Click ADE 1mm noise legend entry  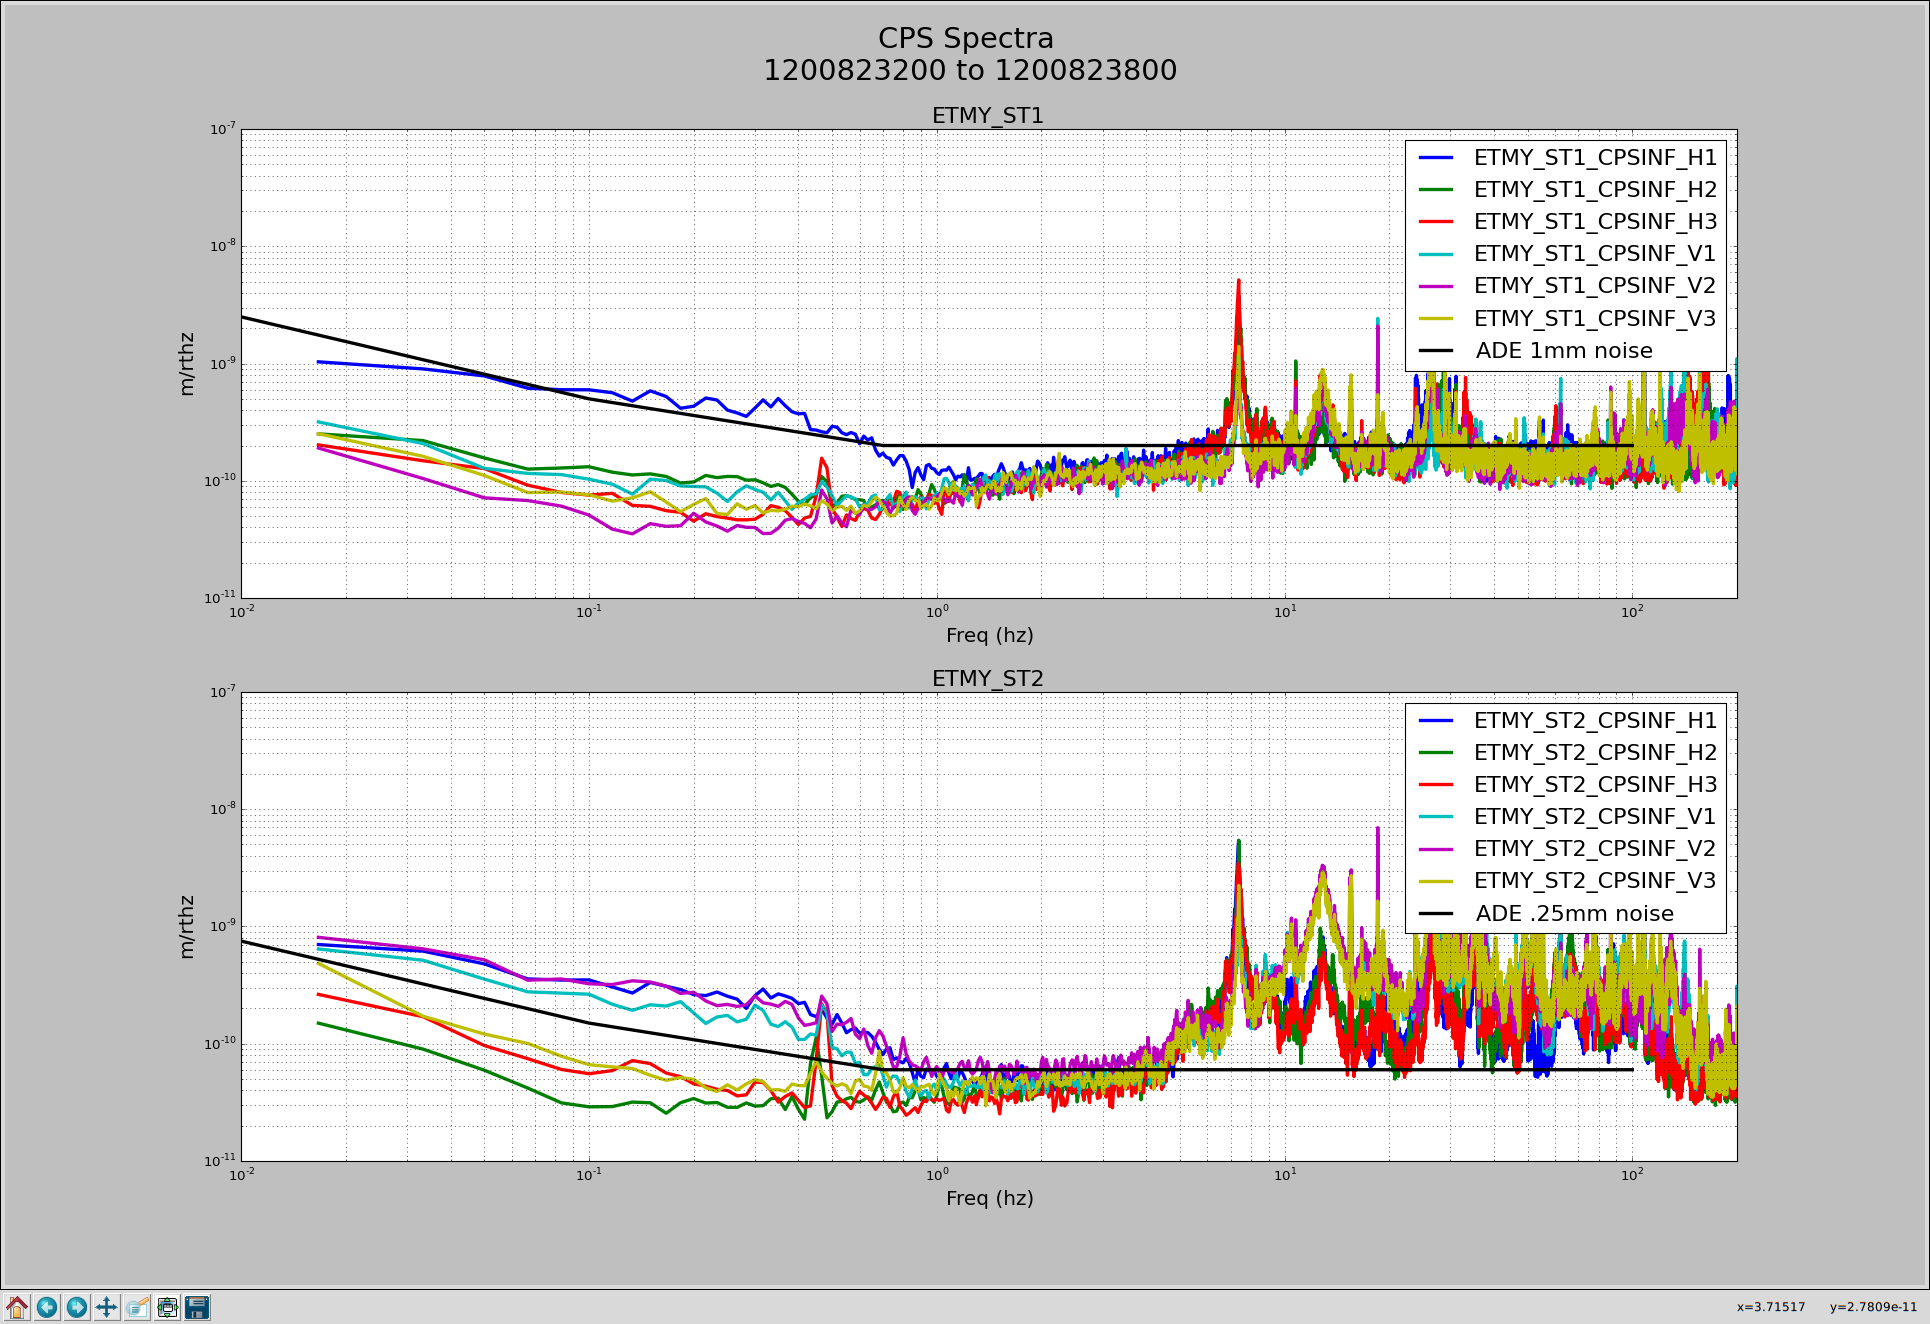tap(1563, 351)
